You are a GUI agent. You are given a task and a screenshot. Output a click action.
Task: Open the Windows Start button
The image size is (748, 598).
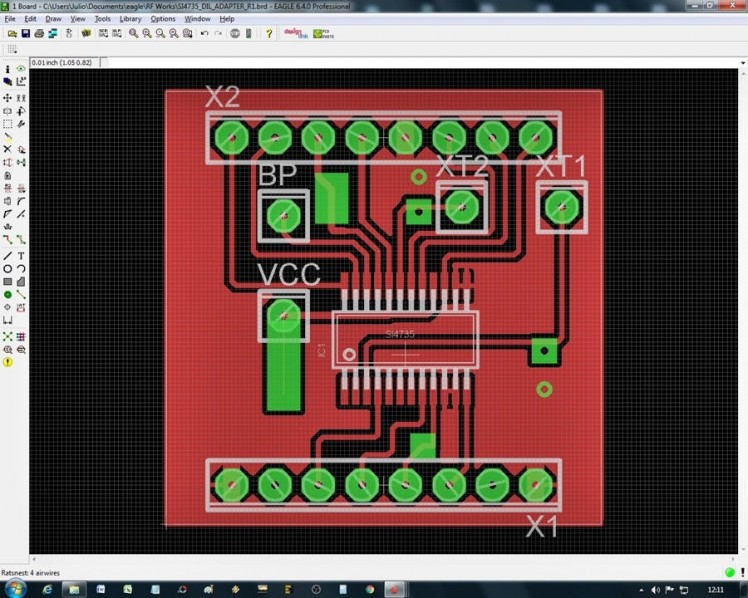click(x=15, y=589)
